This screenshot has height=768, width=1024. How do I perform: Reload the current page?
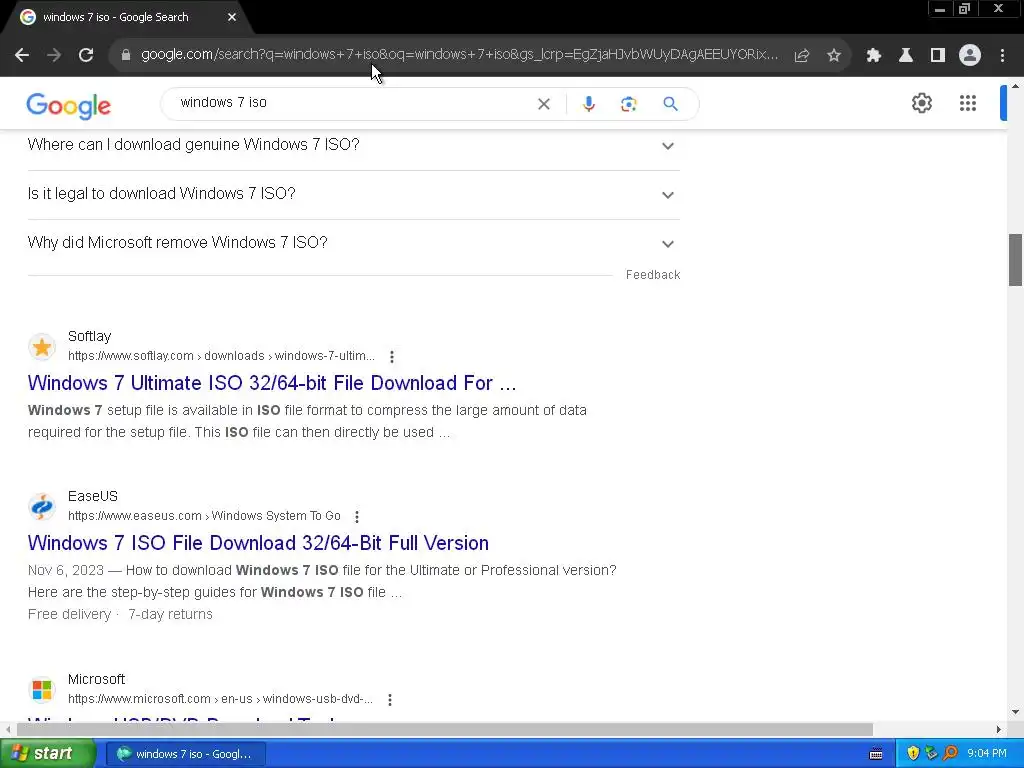coord(86,56)
